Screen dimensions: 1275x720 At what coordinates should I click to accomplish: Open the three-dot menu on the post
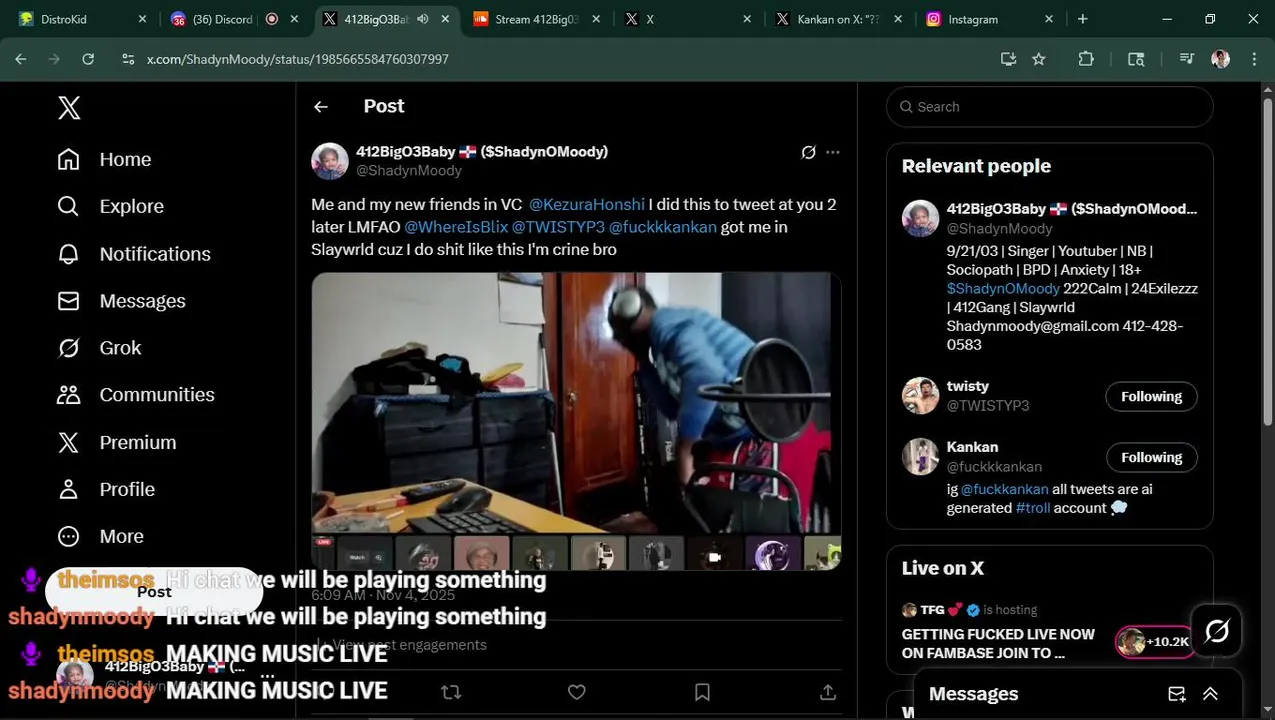click(833, 152)
